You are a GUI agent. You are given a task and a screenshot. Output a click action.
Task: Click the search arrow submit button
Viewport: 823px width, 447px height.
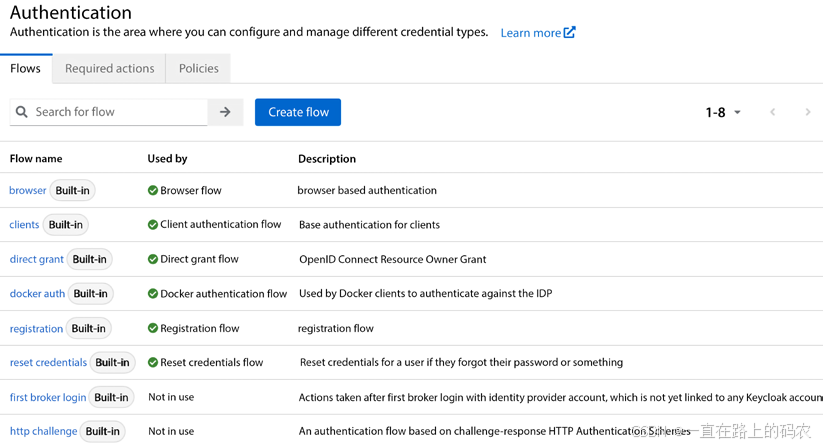225,112
